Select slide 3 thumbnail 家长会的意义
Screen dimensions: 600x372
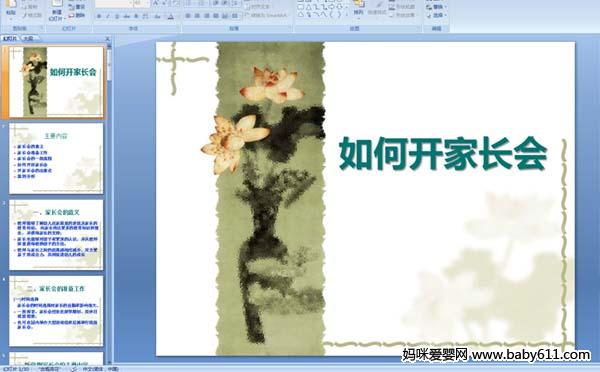(x=56, y=235)
